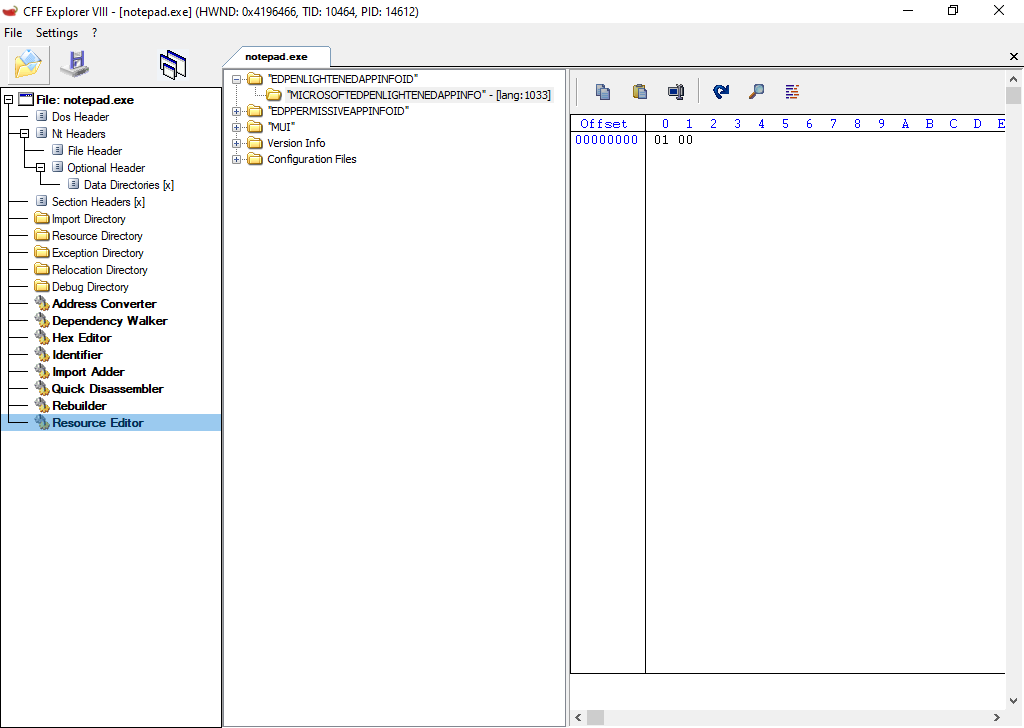Expand the Version Info folder
This screenshot has height=728, width=1024.
[236, 143]
